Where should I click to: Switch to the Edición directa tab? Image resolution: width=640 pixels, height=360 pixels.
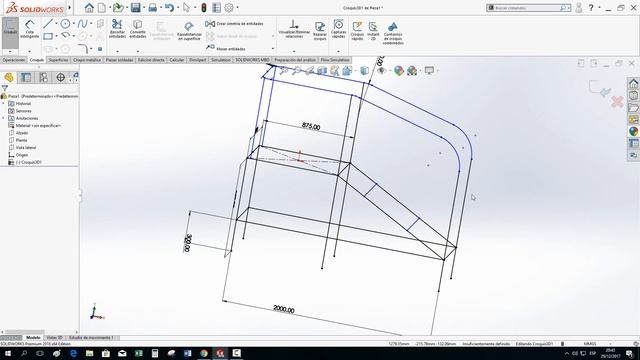151,60
